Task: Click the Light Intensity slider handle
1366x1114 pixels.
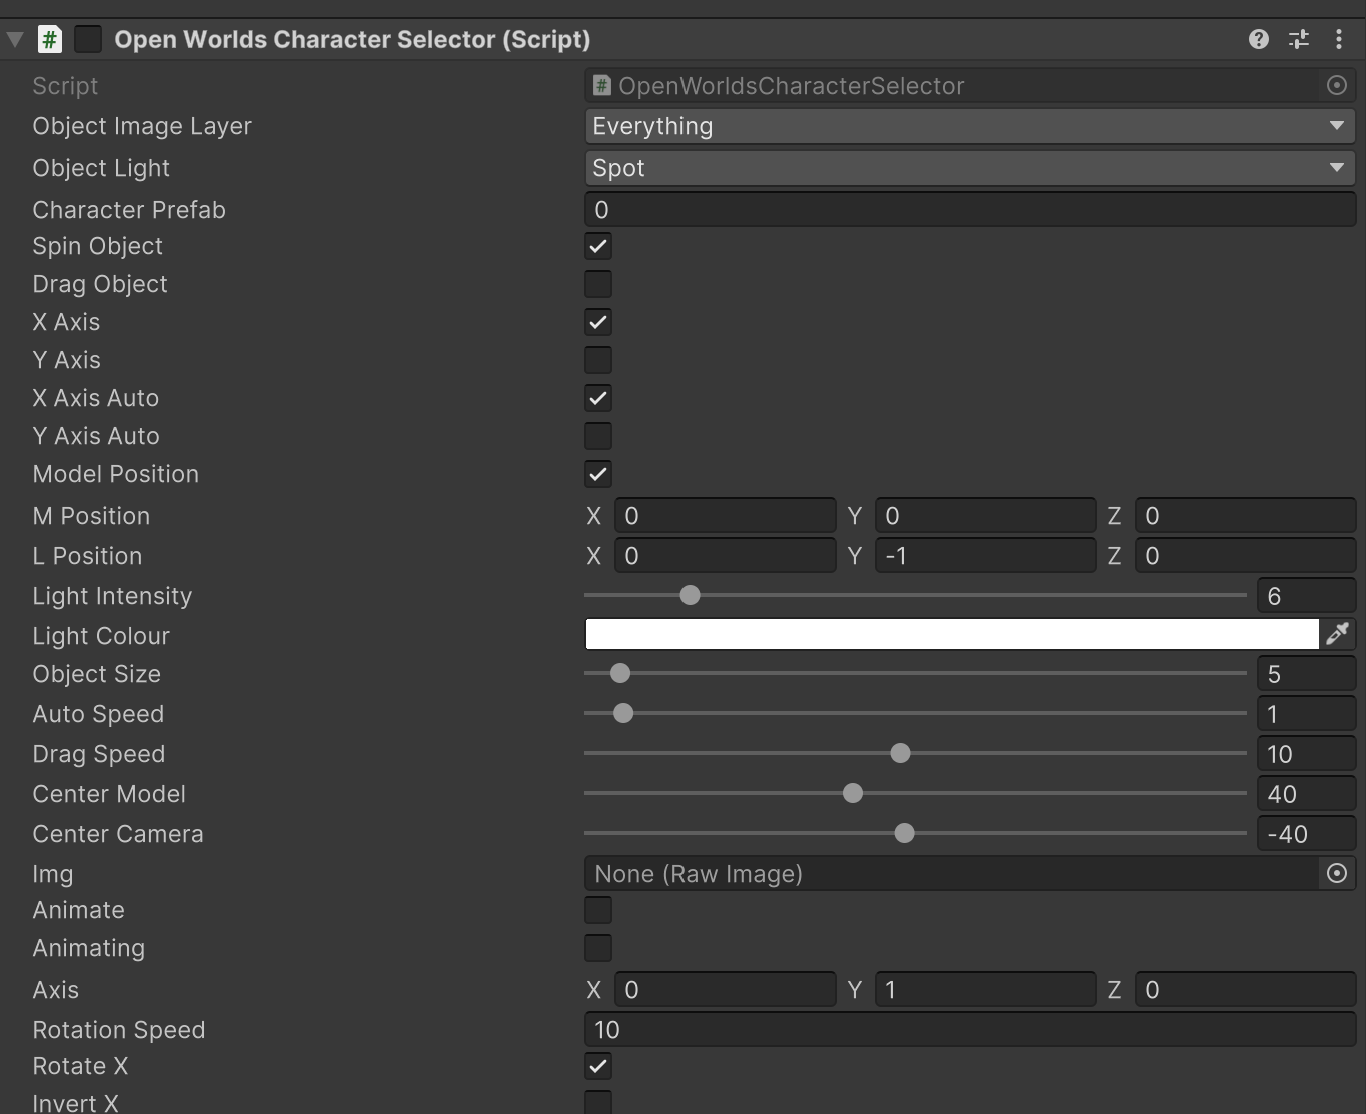Action: point(690,596)
